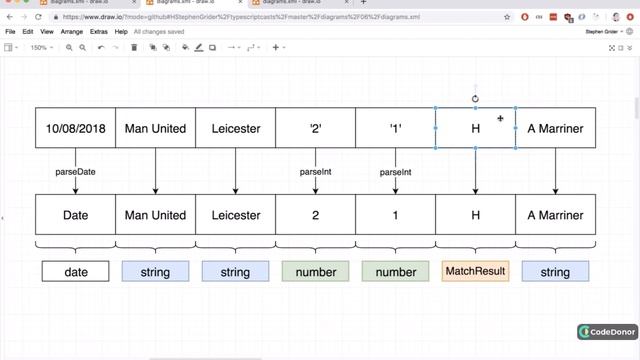Click the globe language icon

point(630,31)
